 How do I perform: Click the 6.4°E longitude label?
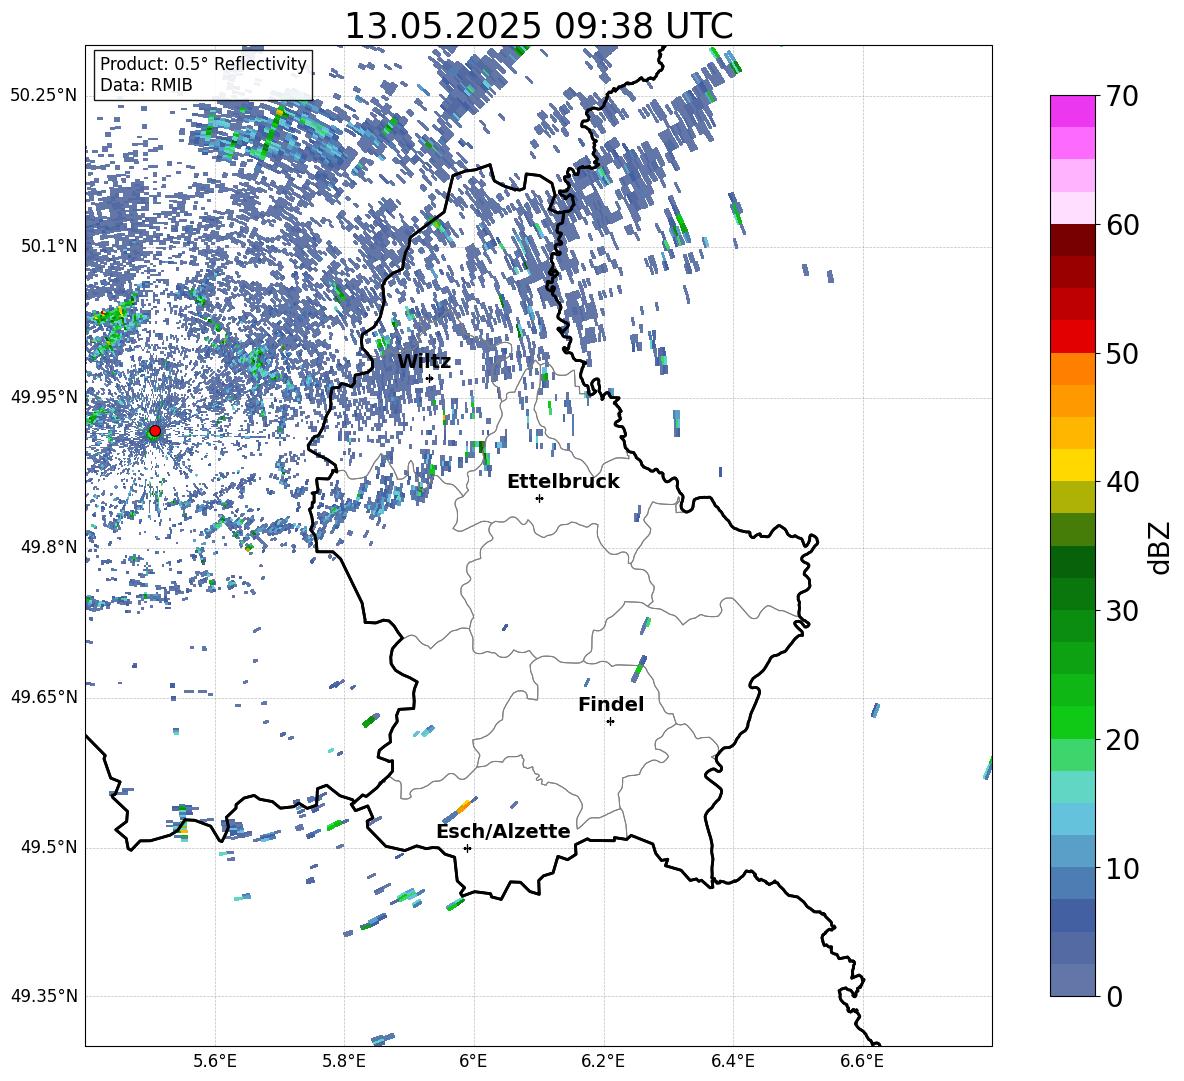pyautogui.click(x=732, y=1061)
